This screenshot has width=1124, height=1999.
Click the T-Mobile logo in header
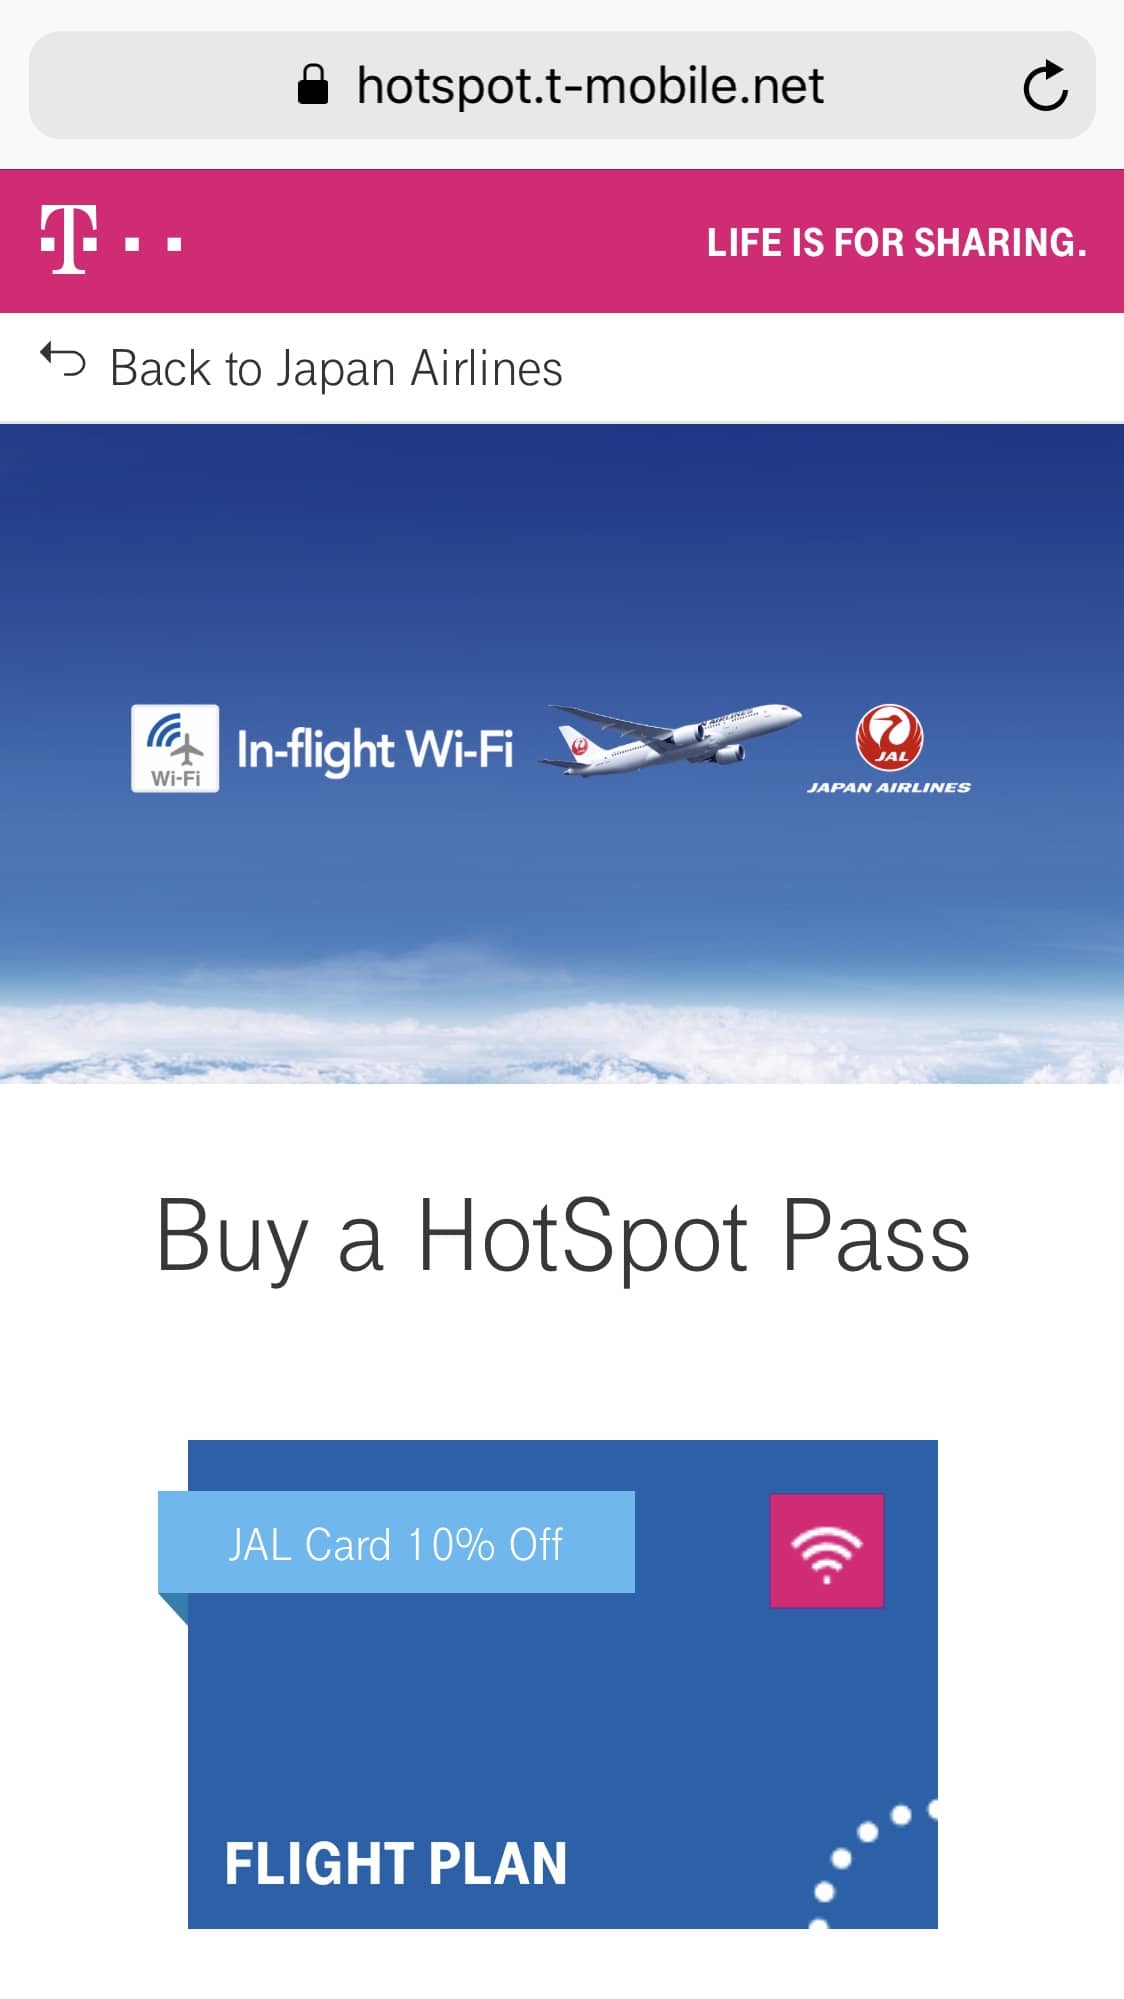click(69, 240)
